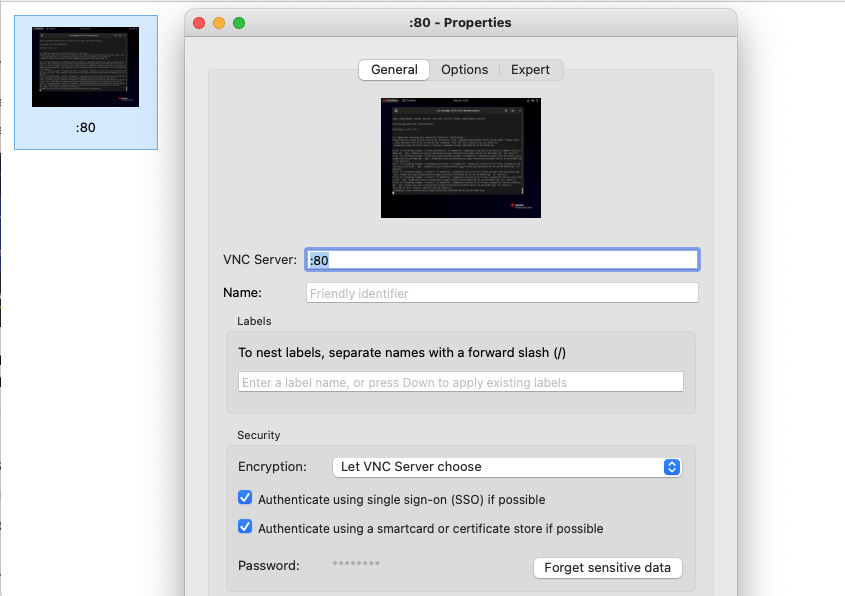Focus the Name friendly identifier field
Image resolution: width=845 pixels, height=596 pixels.
[x=502, y=293]
